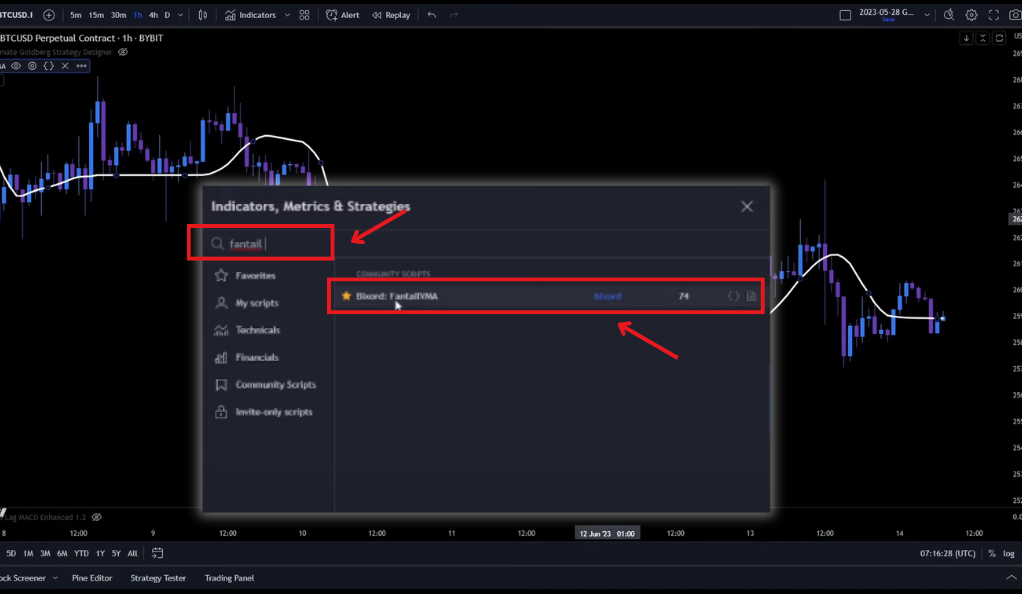Expand the Indicators favorites dropdown arrow
This screenshot has height=594, width=1022.
[287, 15]
